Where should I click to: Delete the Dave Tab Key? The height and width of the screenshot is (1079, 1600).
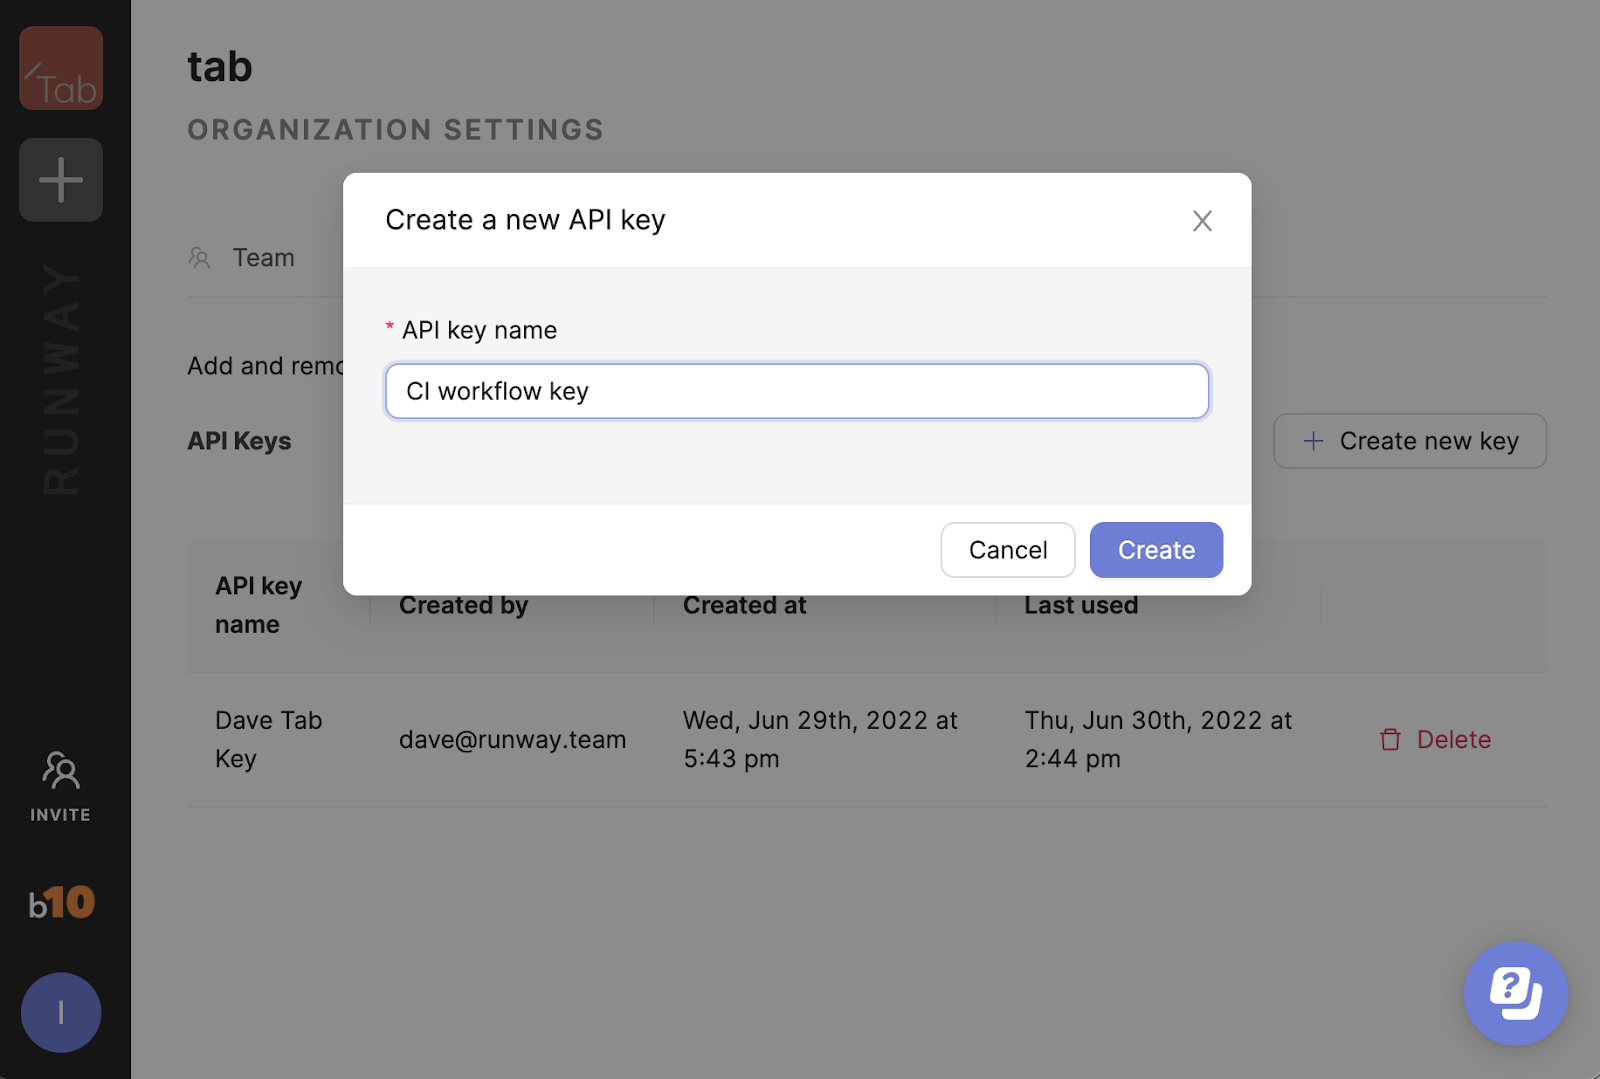1453,740
